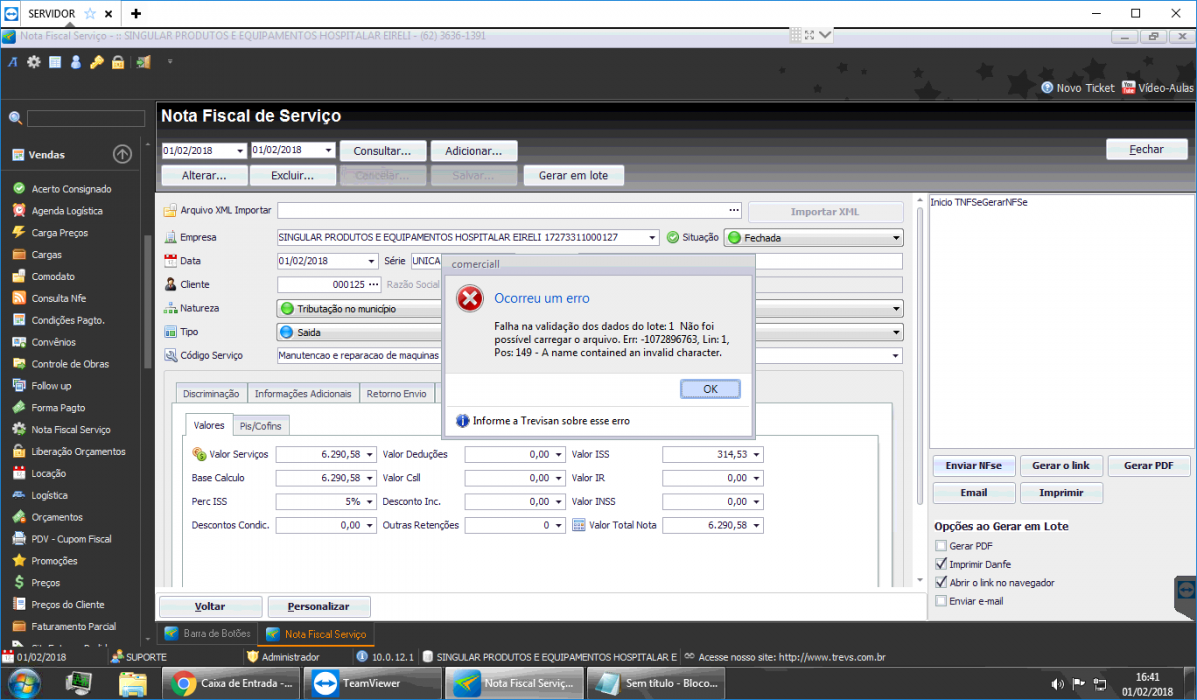
Task: Expand the Perc ISS dropdown arrow
Action: pyautogui.click(x=369, y=502)
